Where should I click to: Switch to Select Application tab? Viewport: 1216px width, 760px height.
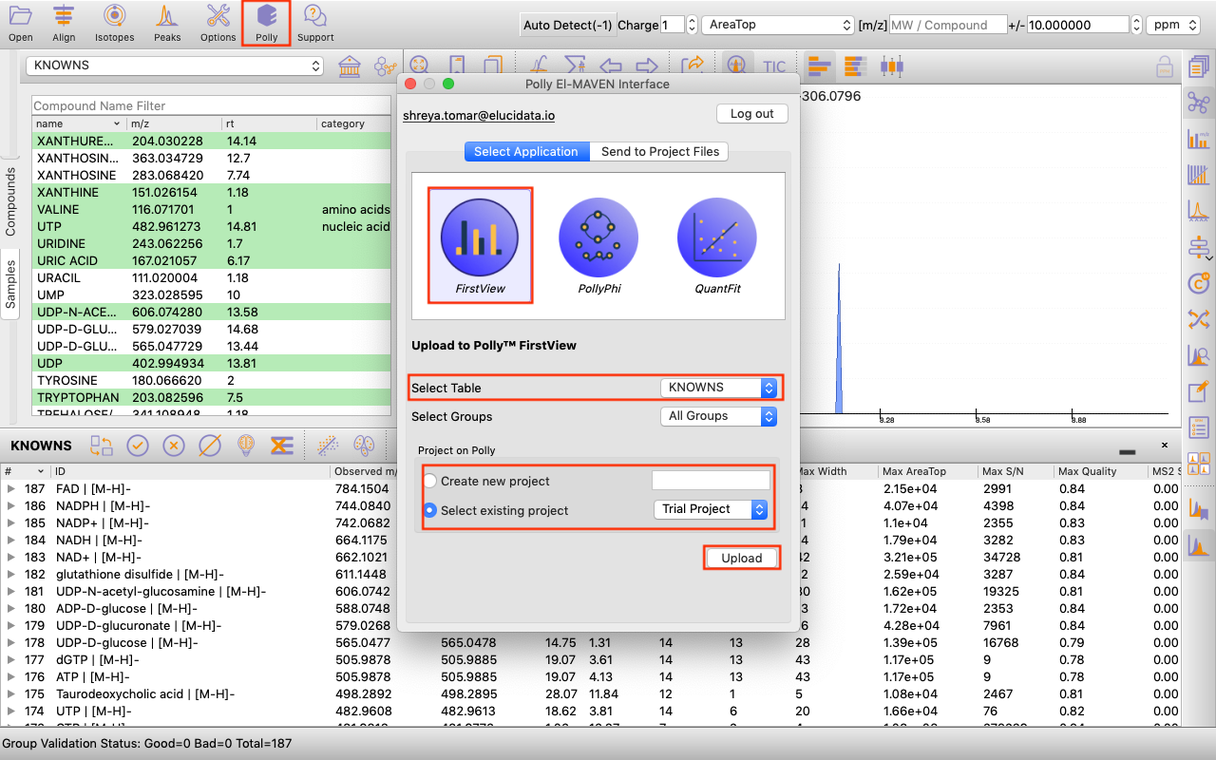tap(526, 151)
